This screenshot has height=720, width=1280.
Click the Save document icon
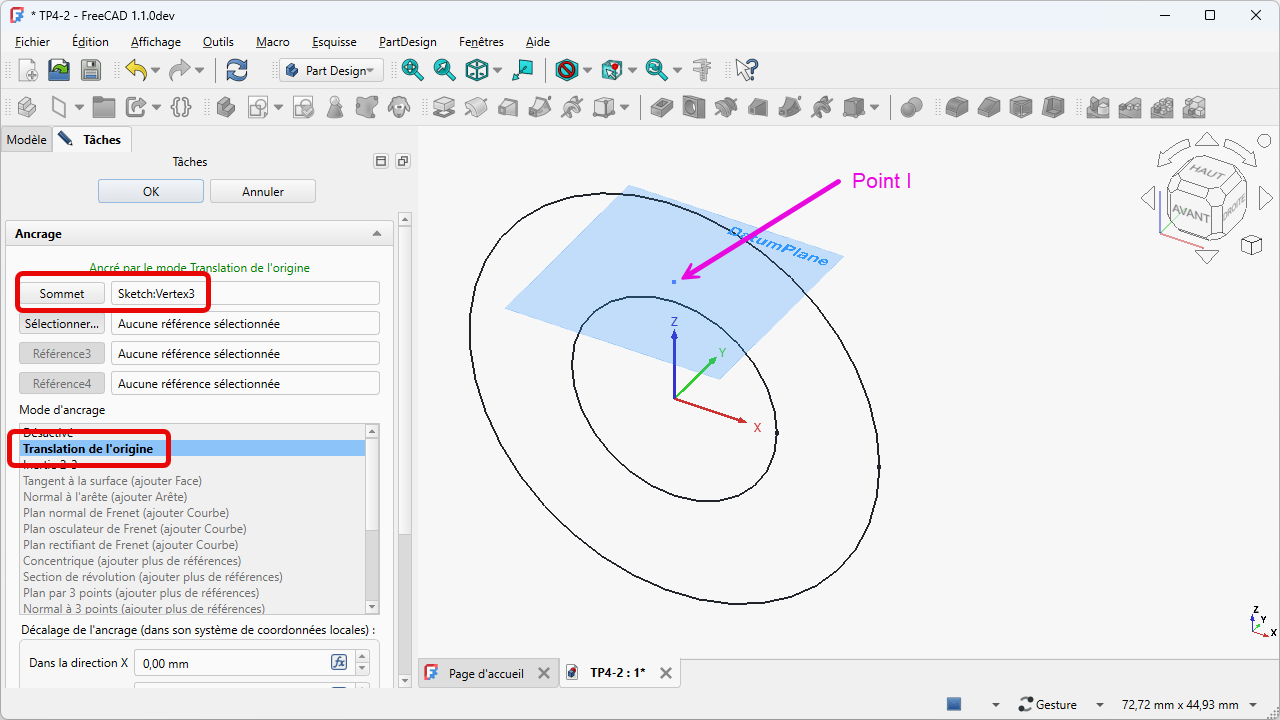91,70
